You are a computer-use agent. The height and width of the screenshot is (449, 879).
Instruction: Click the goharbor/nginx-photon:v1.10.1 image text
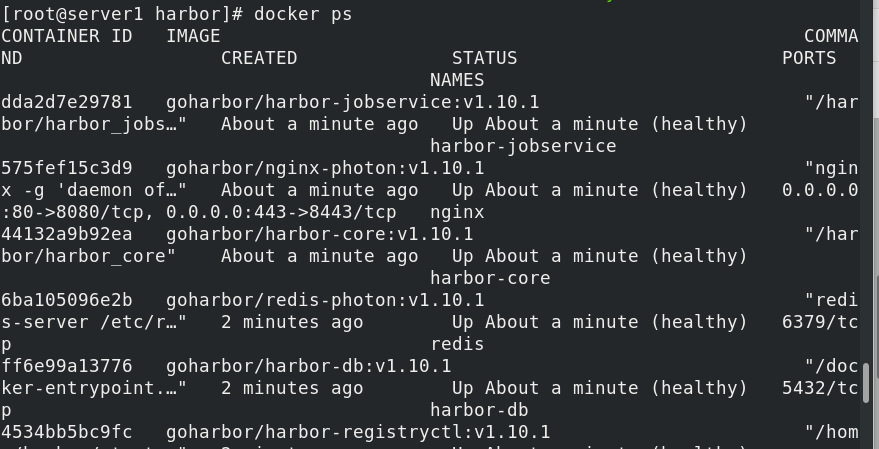(325, 168)
